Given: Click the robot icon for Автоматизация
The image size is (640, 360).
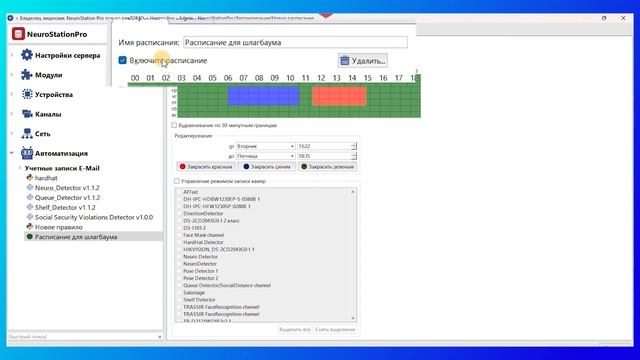Looking at the screenshot, I should tap(27, 153).
